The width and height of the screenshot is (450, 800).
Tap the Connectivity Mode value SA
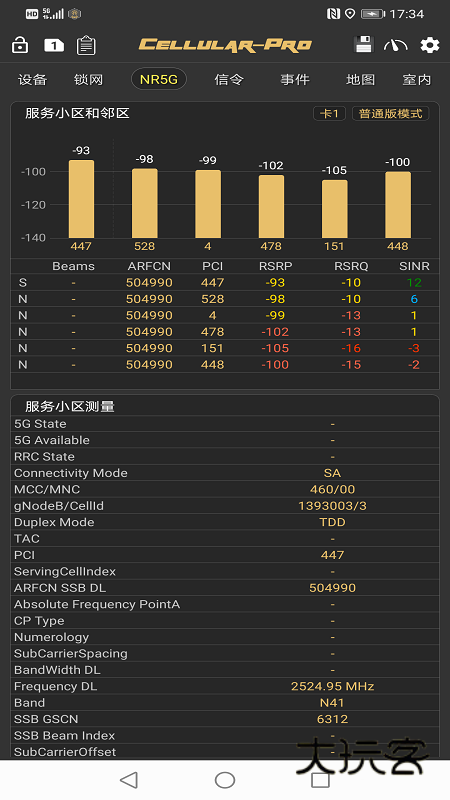coord(332,473)
